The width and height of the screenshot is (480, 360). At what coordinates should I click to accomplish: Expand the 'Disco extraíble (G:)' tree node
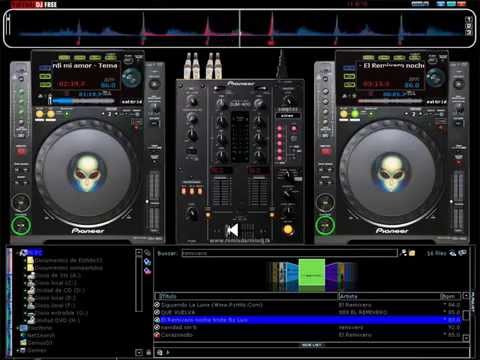pyautogui.click(x=25, y=313)
